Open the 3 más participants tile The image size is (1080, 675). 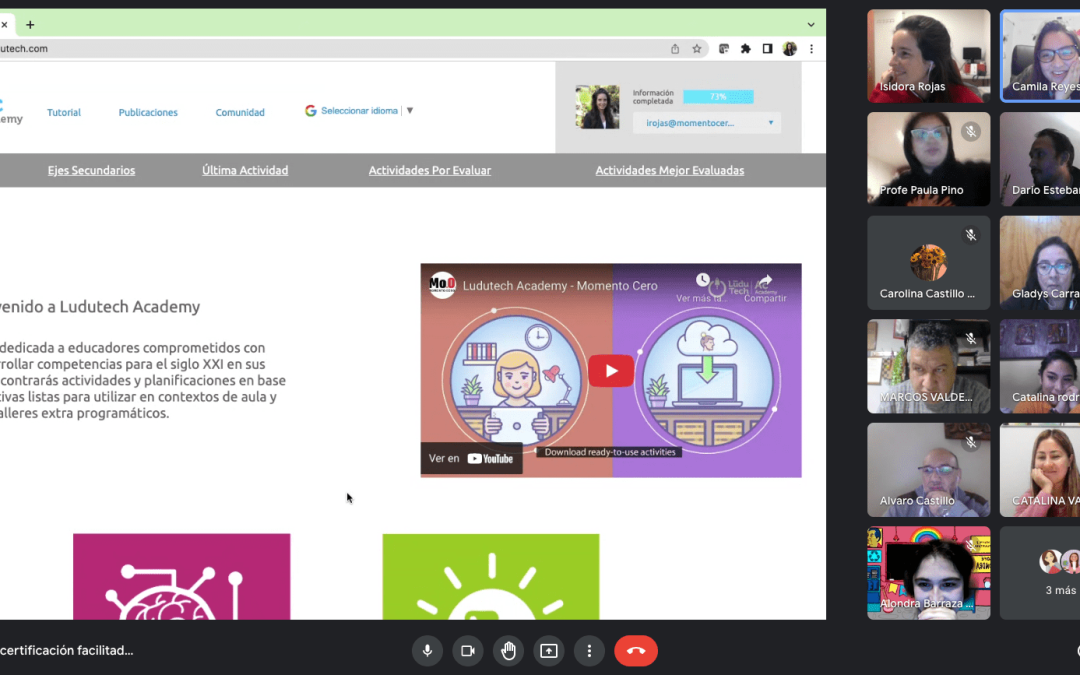[1040, 573]
